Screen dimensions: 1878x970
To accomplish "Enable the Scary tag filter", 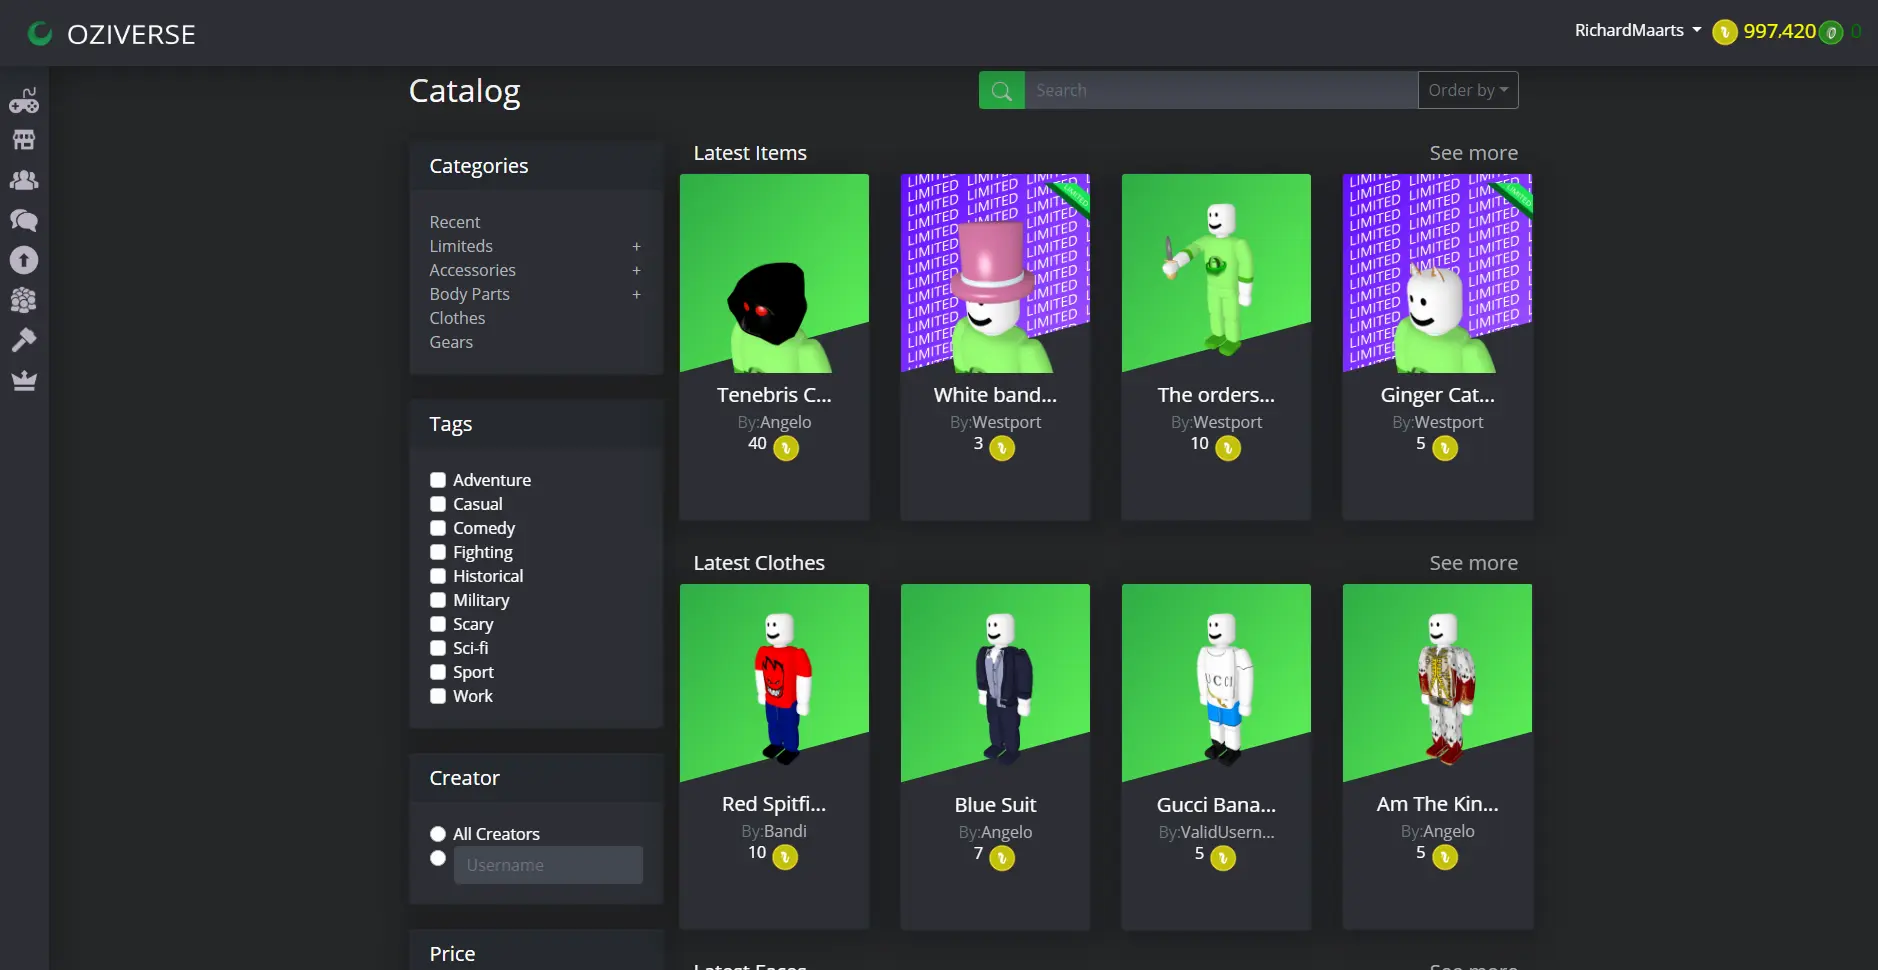I will (x=437, y=624).
